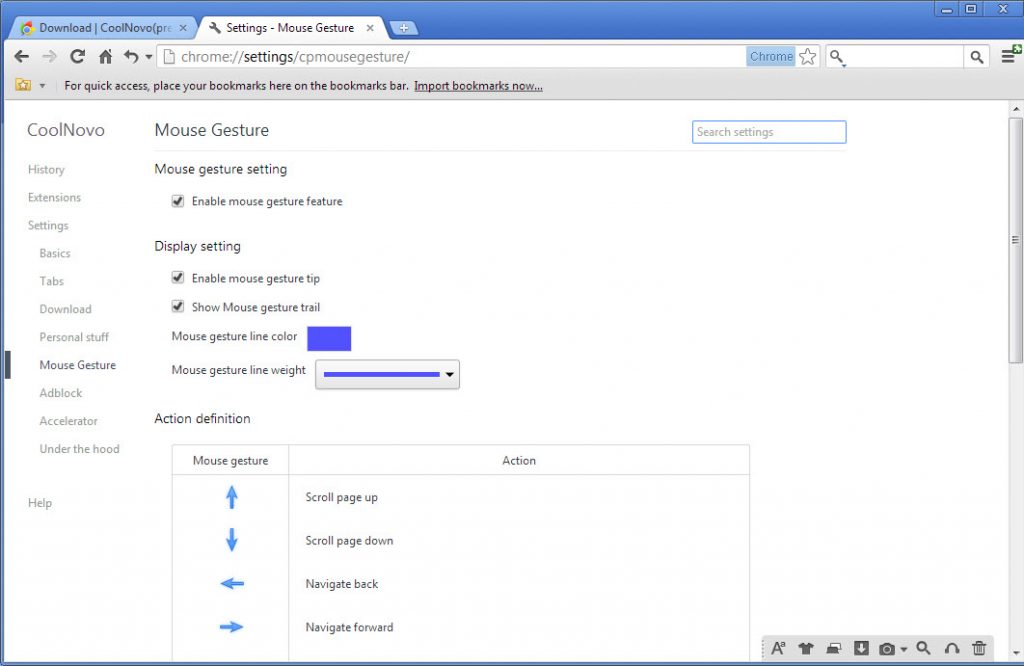The height and width of the screenshot is (666, 1024).
Task: Expand the bookmarks bar dropdown arrow
Action: [42, 86]
